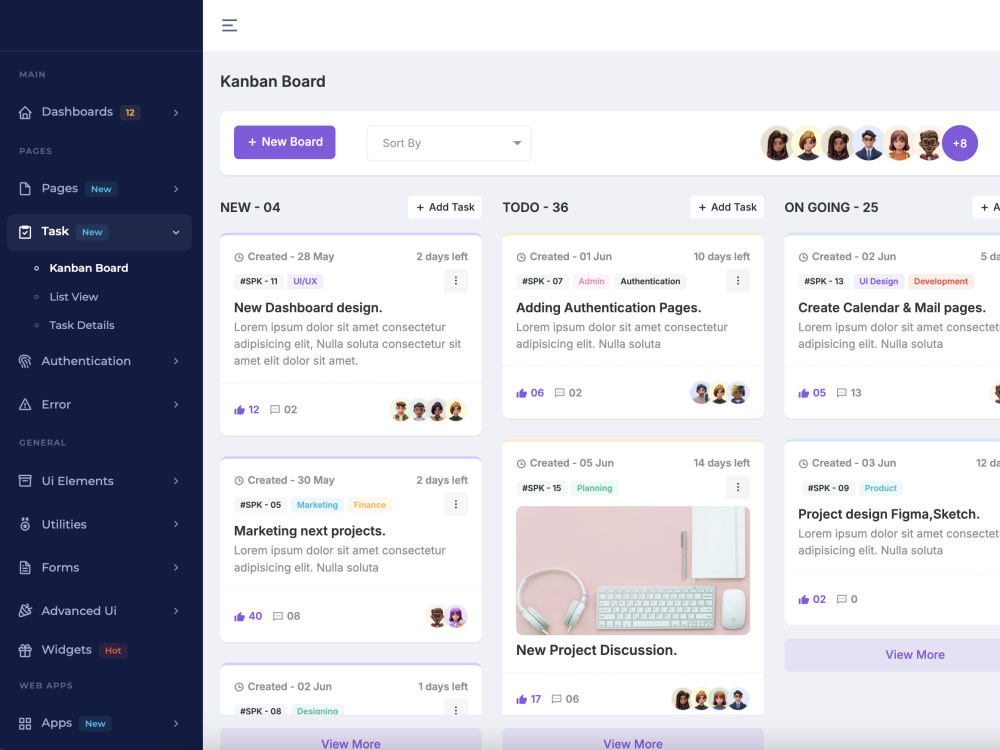
Task: Click the Utilities medal icon
Action: [25, 524]
